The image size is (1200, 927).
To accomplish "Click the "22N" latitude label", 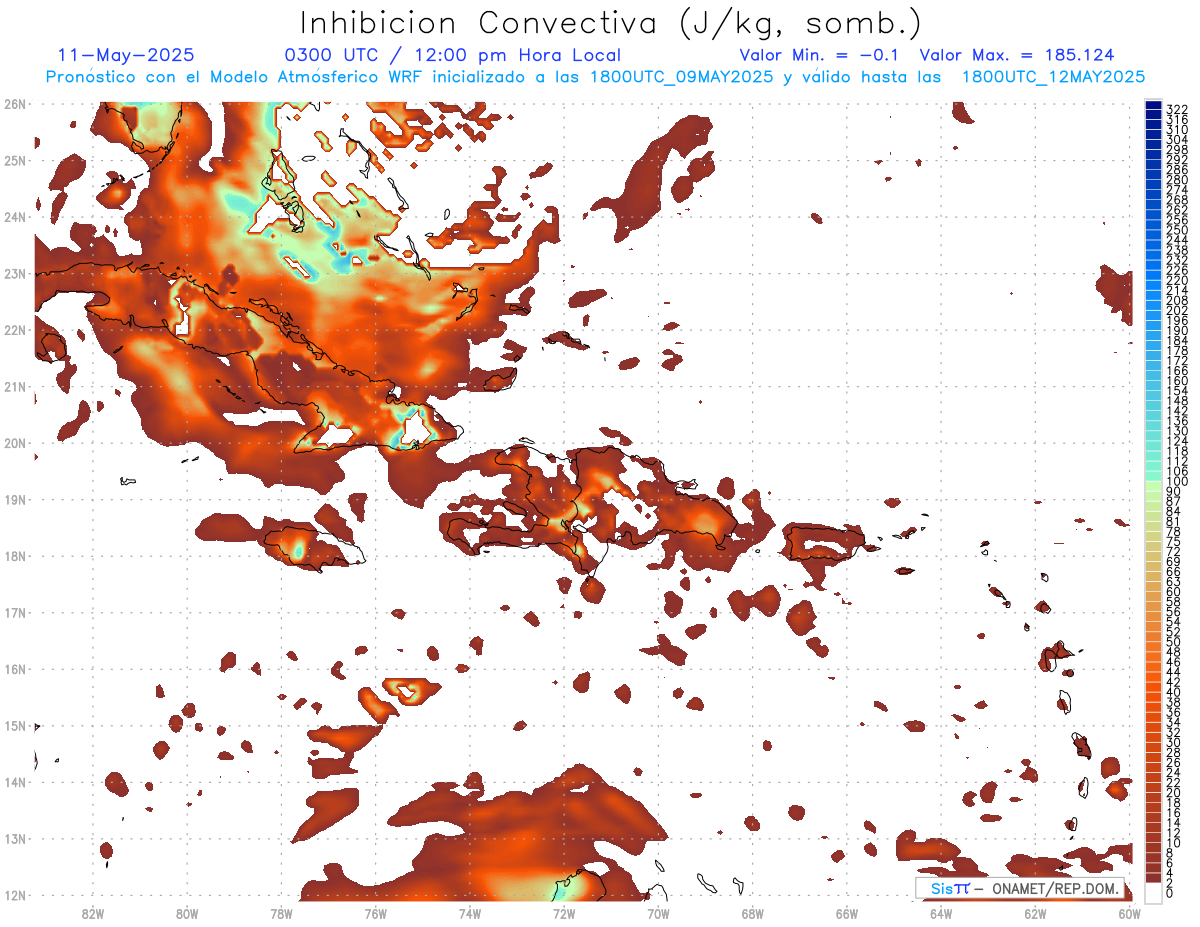I will pyautogui.click(x=14, y=329).
